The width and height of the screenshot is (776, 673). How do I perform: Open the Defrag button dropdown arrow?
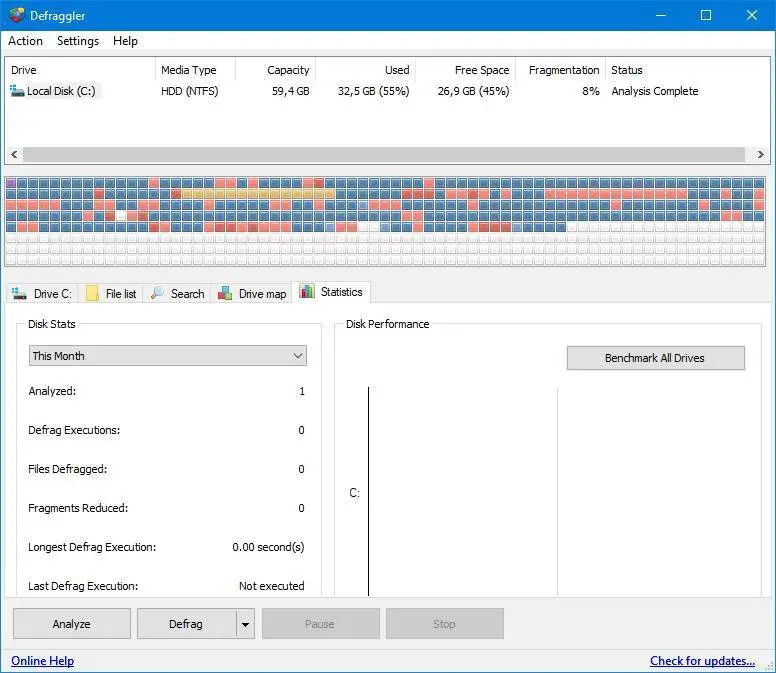point(245,624)
